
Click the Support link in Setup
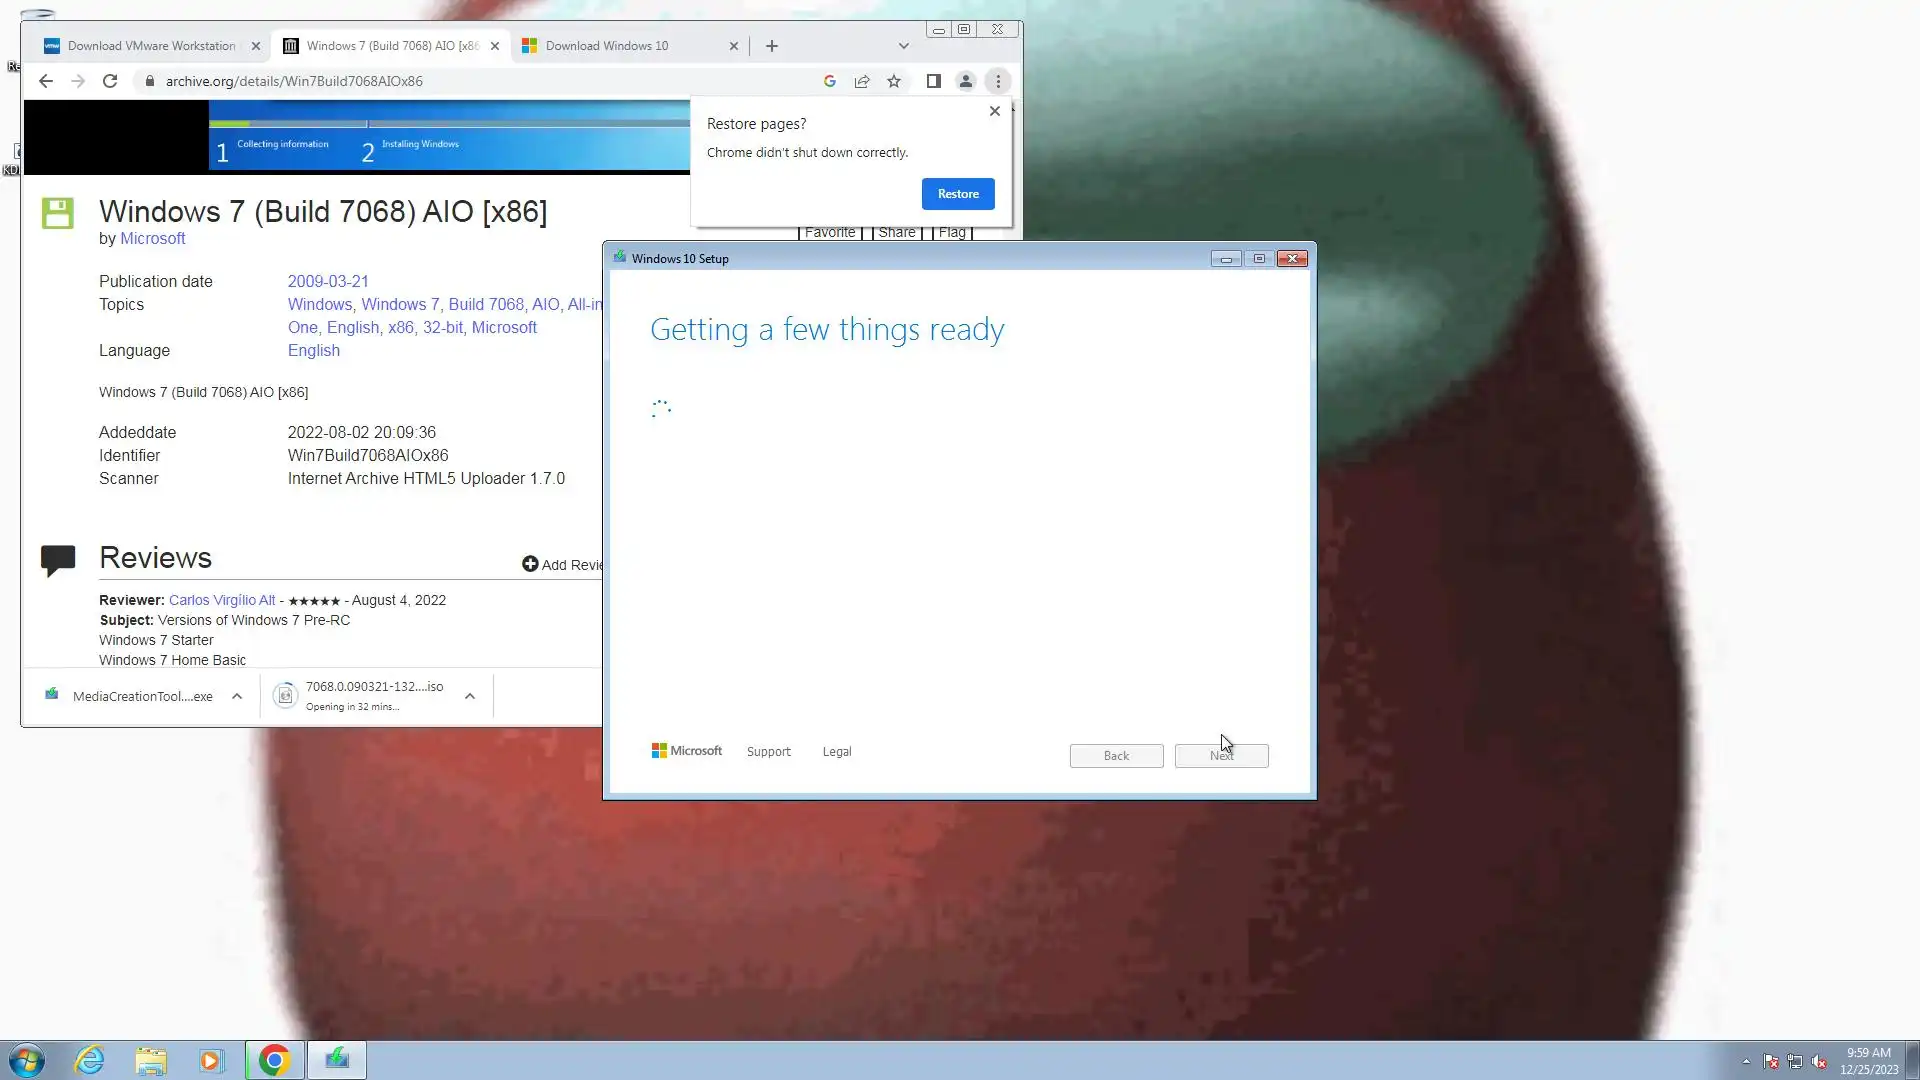[x=768, y=752]
